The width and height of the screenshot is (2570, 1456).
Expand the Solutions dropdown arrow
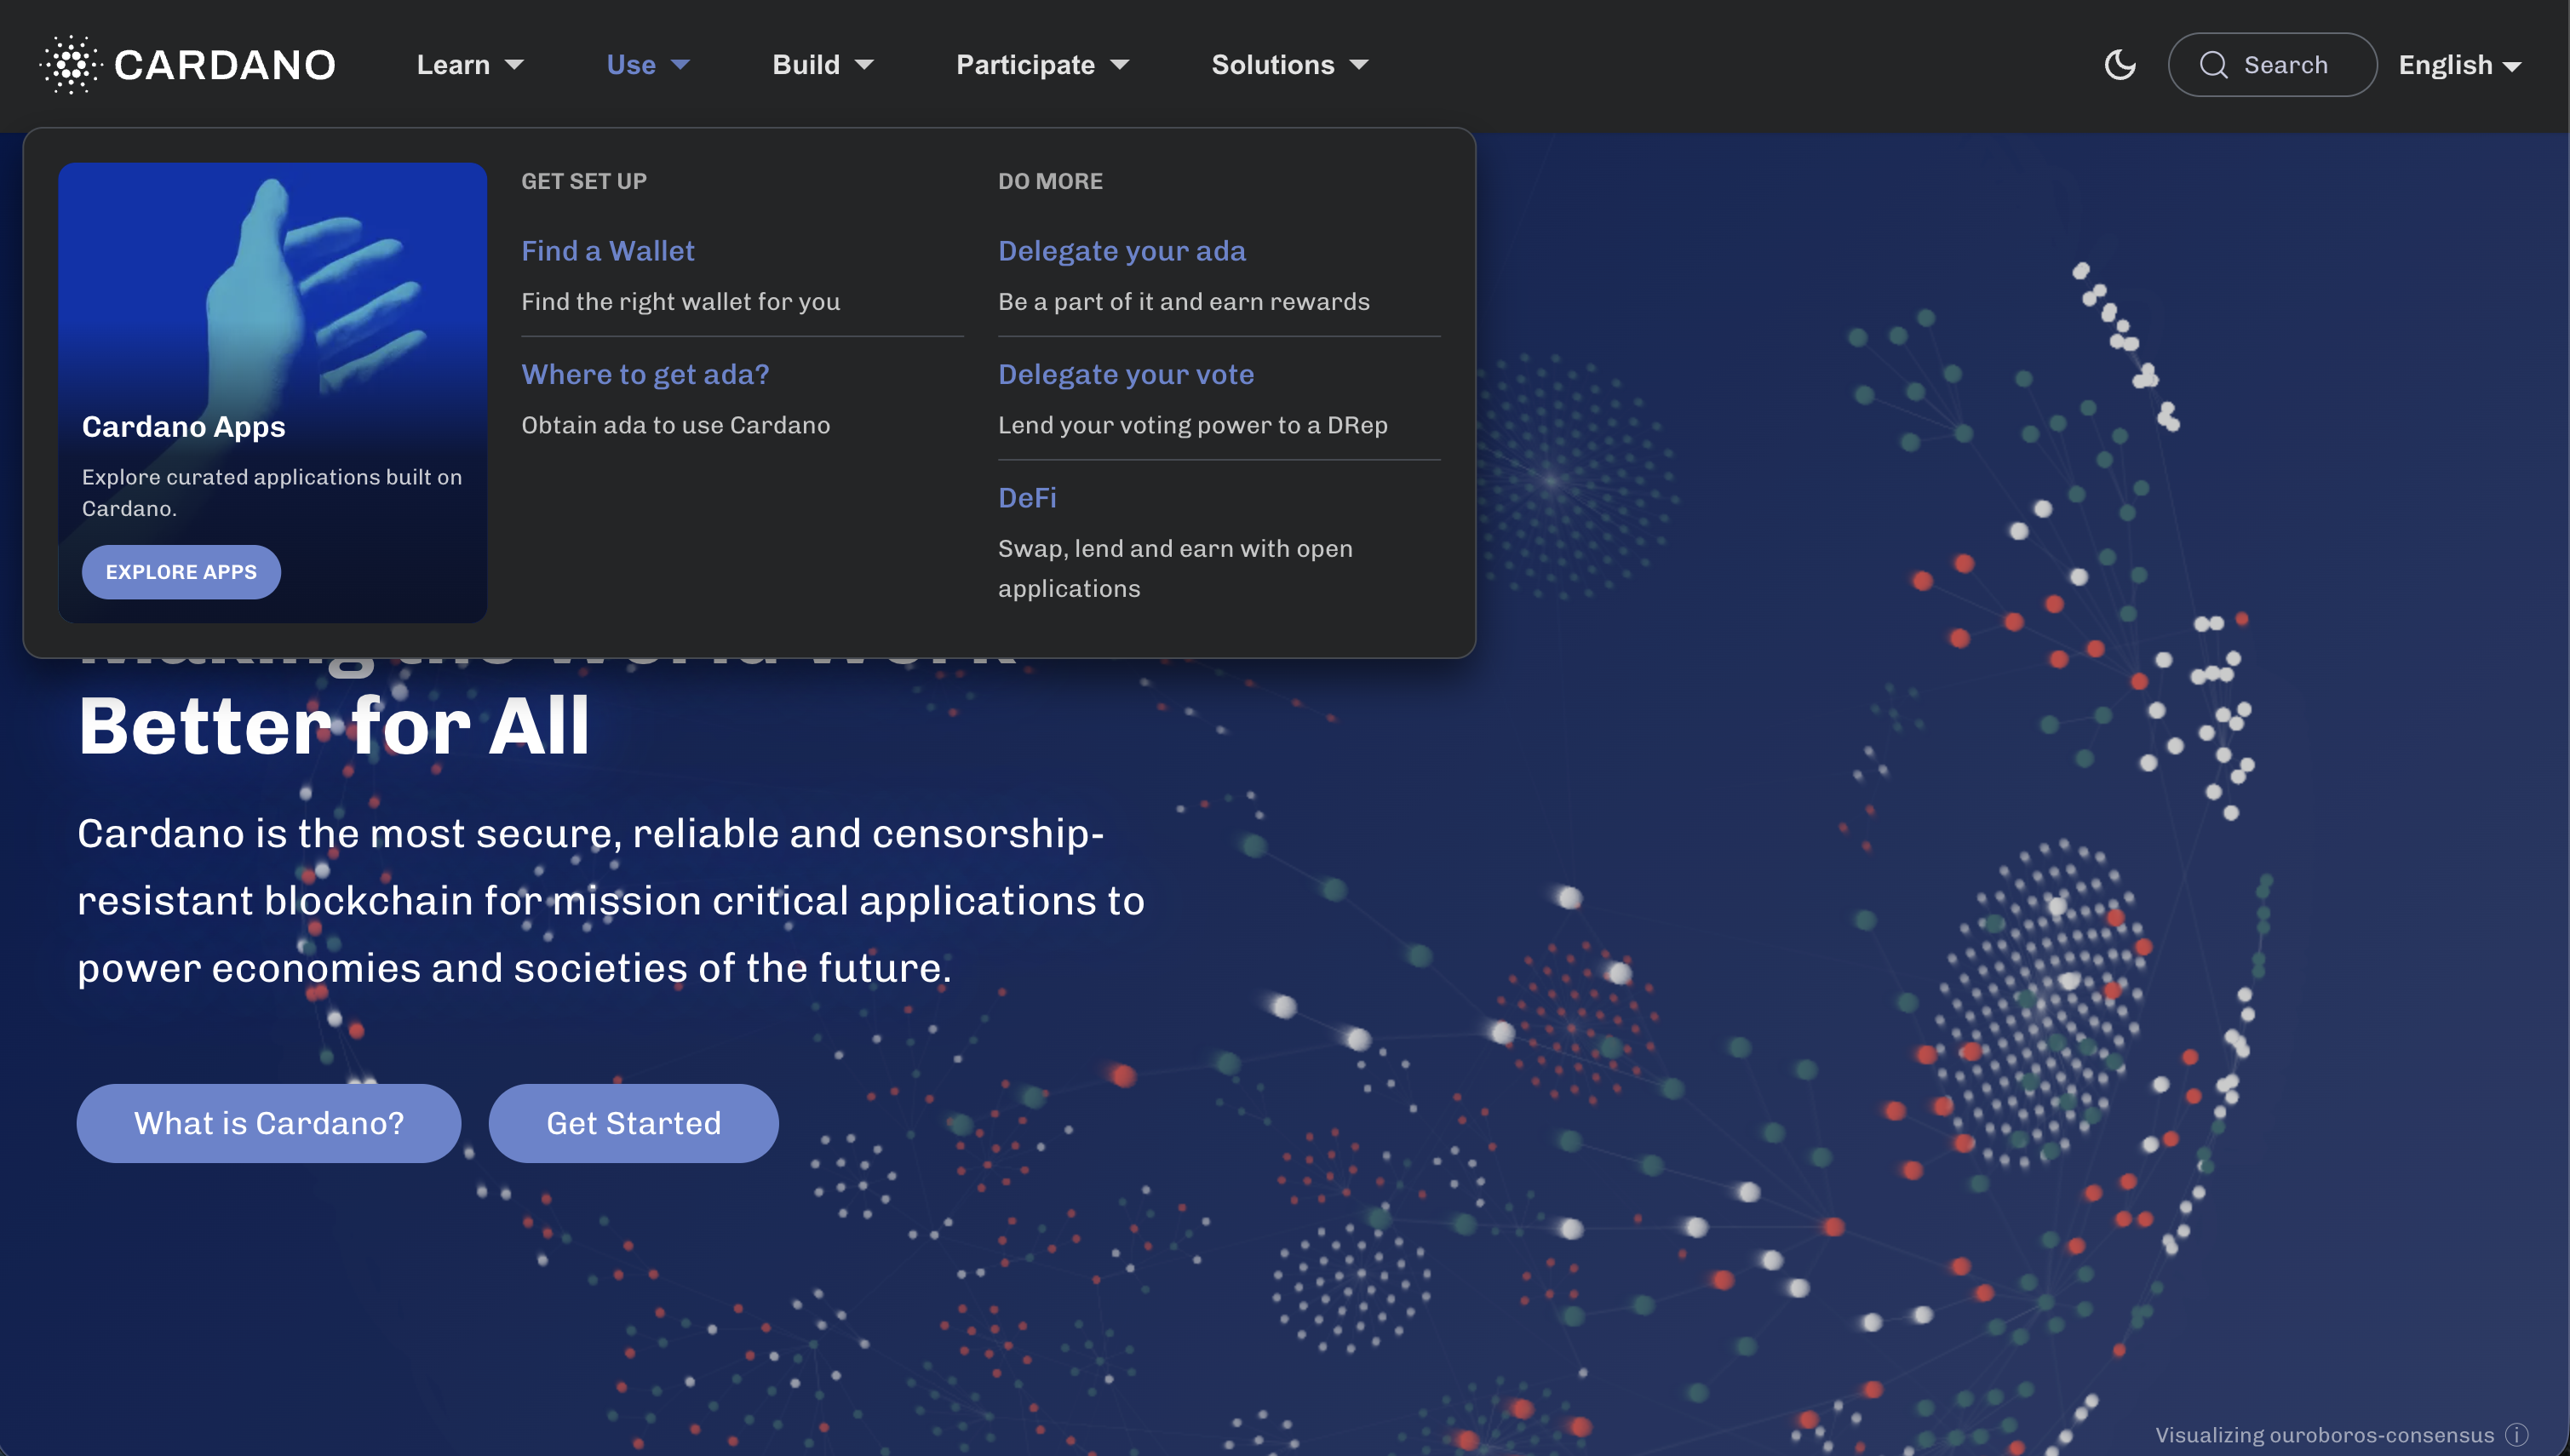pos(1359,65)
